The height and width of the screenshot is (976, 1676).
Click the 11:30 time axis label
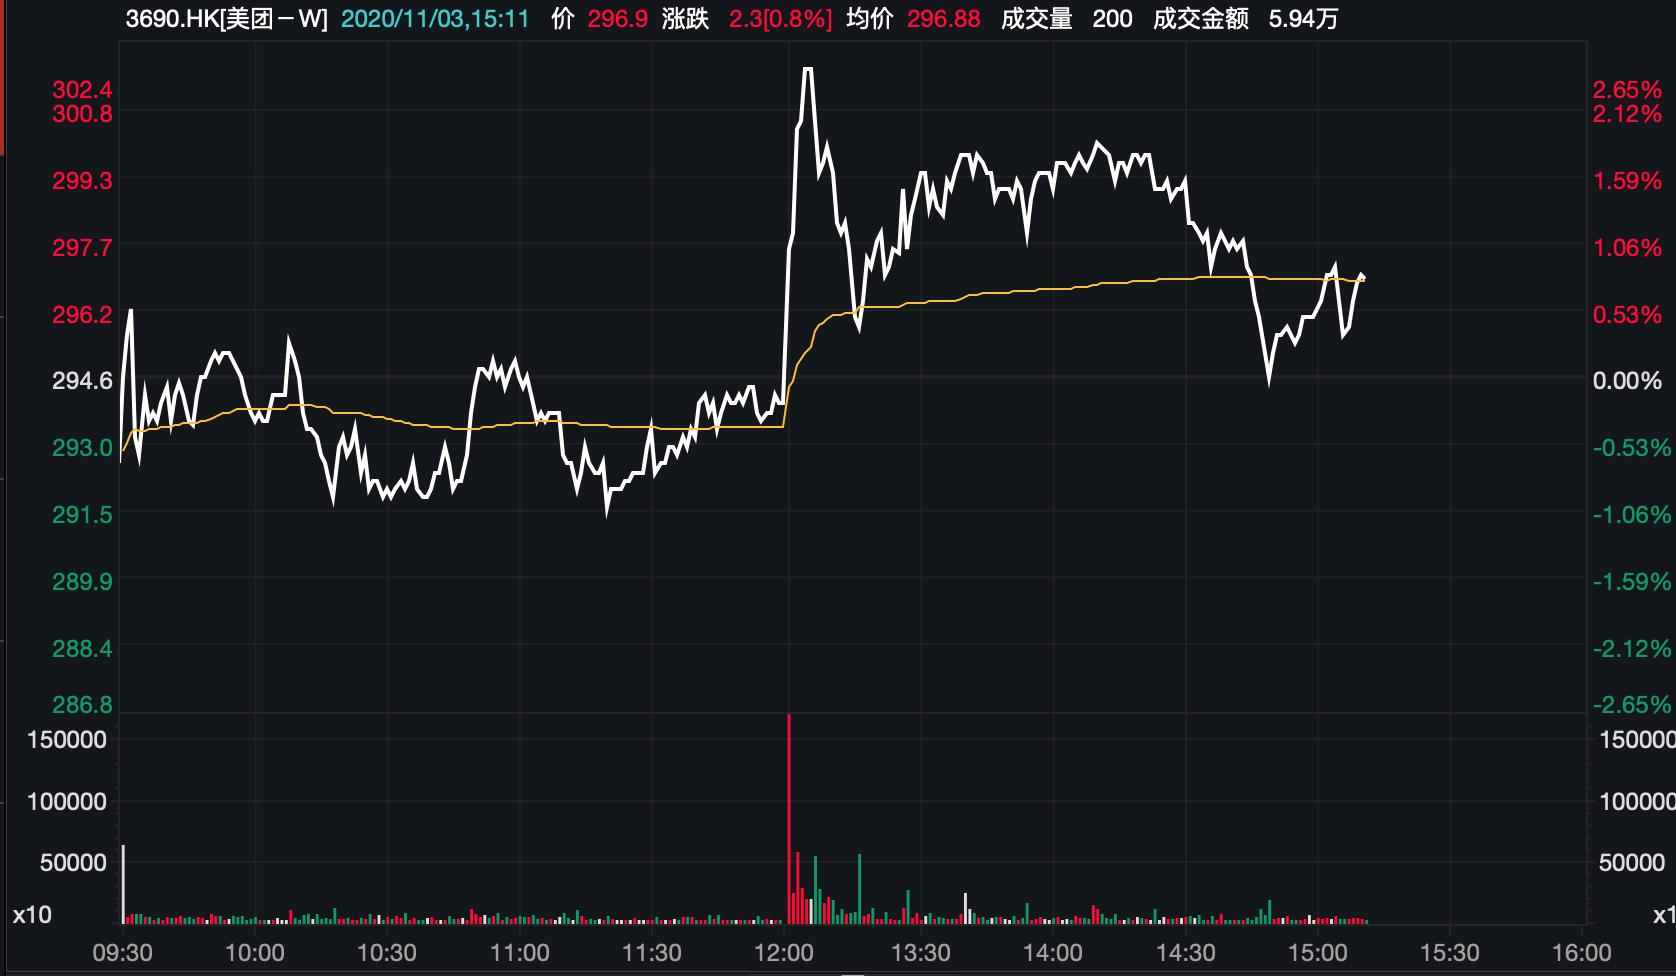[652, 953]
